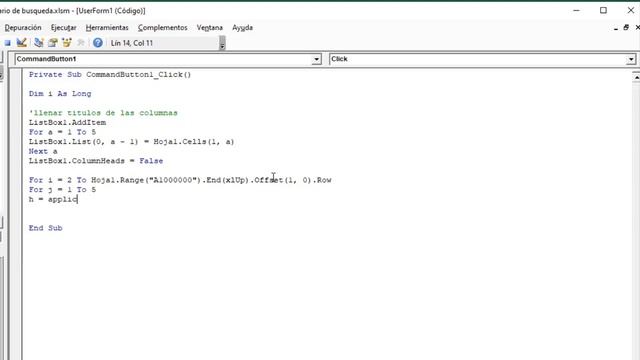Click the Reset (stop) toolbar icon
This screenshot has width=640, height=360.
point(7,43)
